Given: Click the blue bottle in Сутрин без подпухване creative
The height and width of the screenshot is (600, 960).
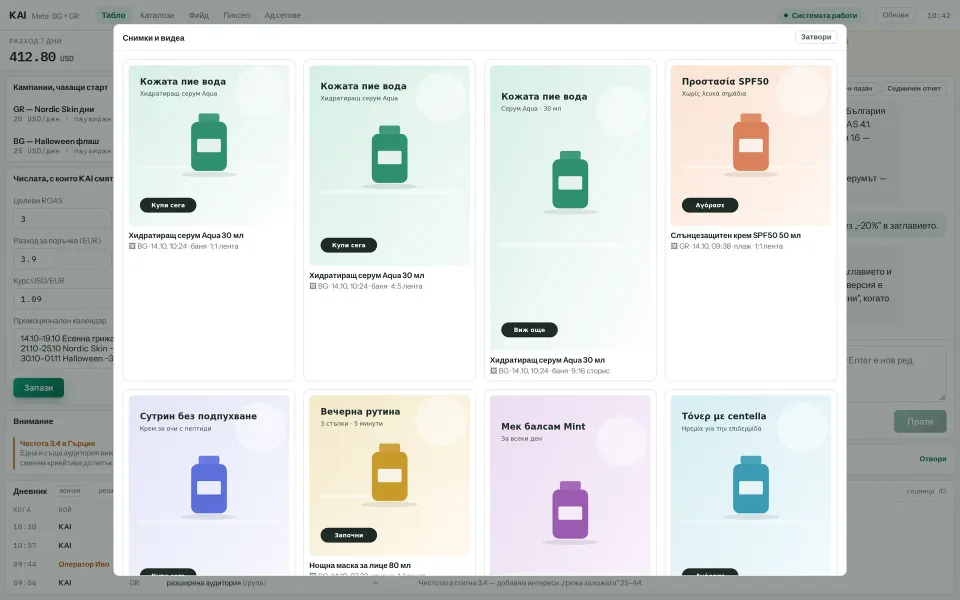Looking at the screenshot, I should (x=209, y=484).
